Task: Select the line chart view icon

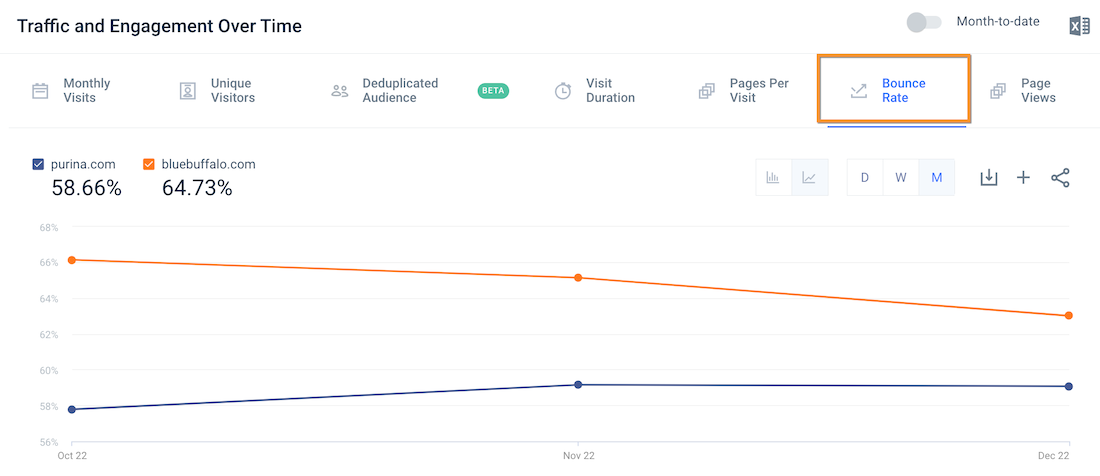Action: 809,178
